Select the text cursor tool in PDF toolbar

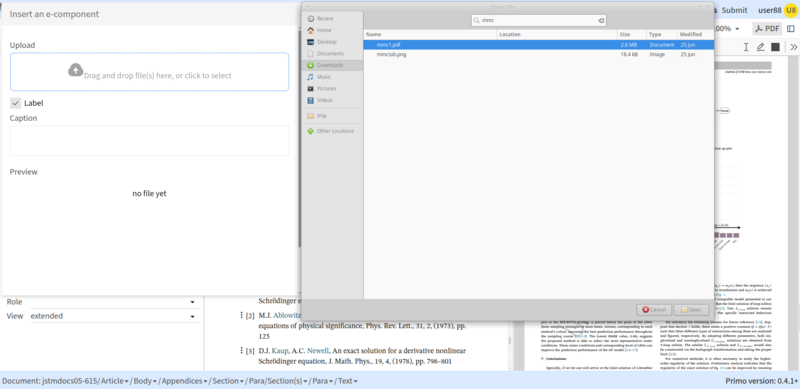tap(746, 47)
